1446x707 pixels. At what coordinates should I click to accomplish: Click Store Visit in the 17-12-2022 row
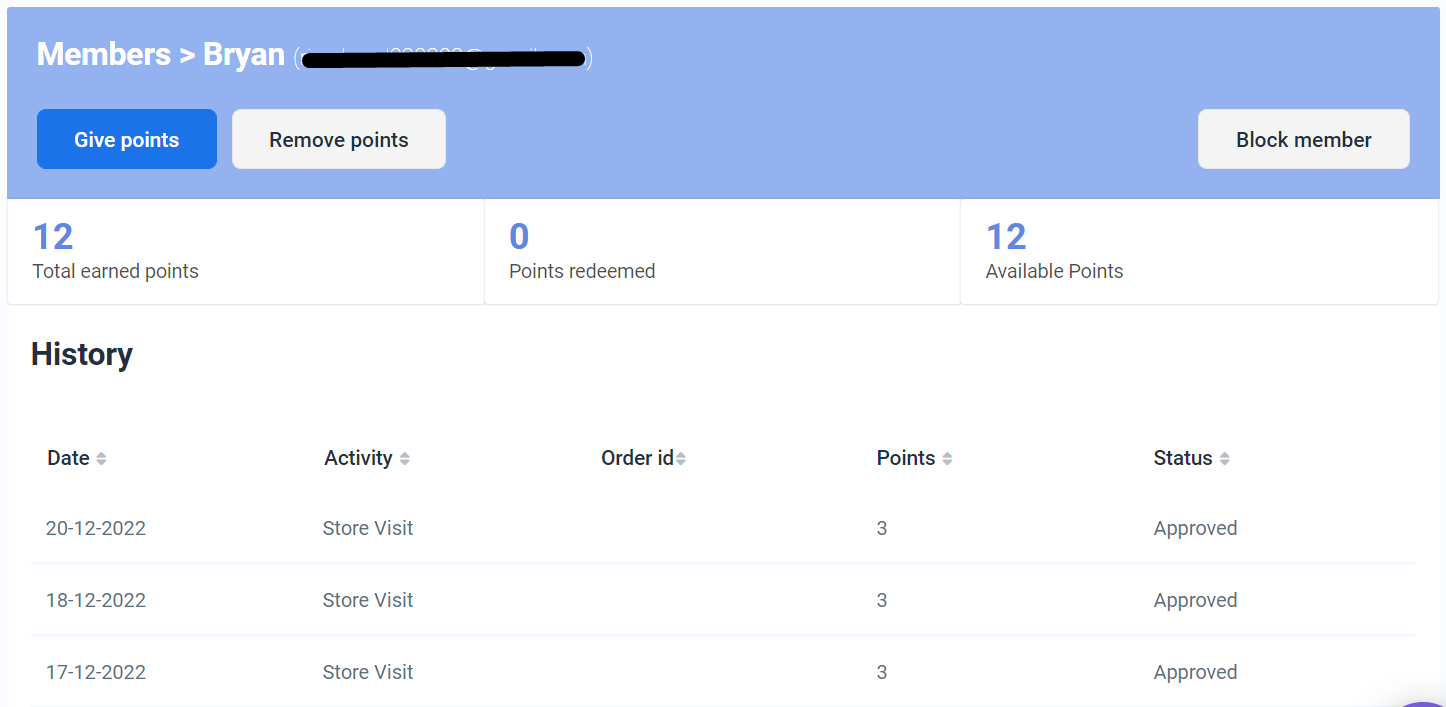(368, 672)
